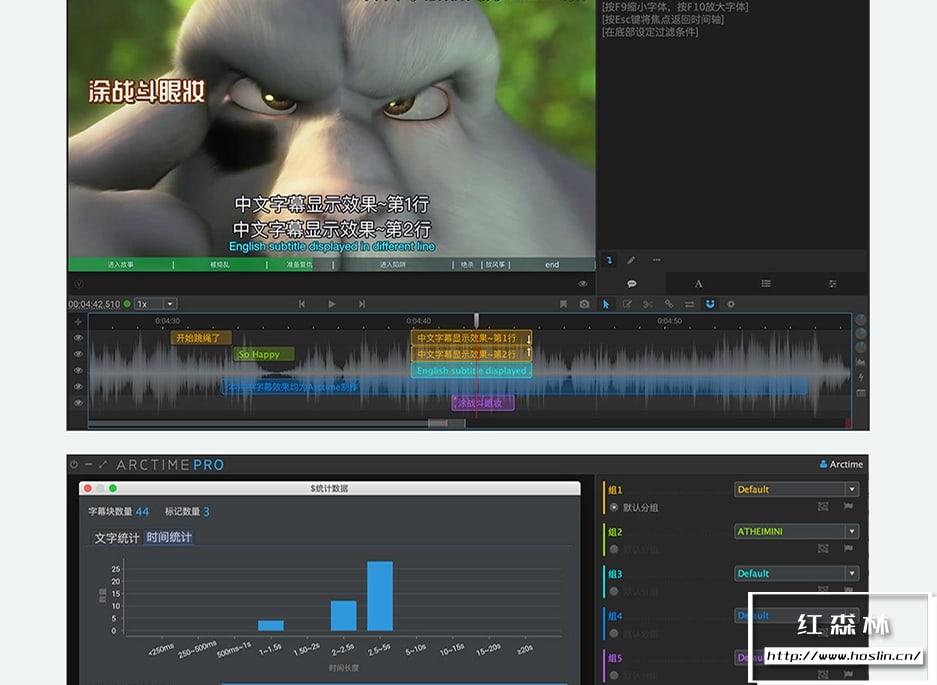Click the 'end' chapter segment on progress bar
Image resolution: width=937 pixels, height=685 pixels.
[552, 265]
